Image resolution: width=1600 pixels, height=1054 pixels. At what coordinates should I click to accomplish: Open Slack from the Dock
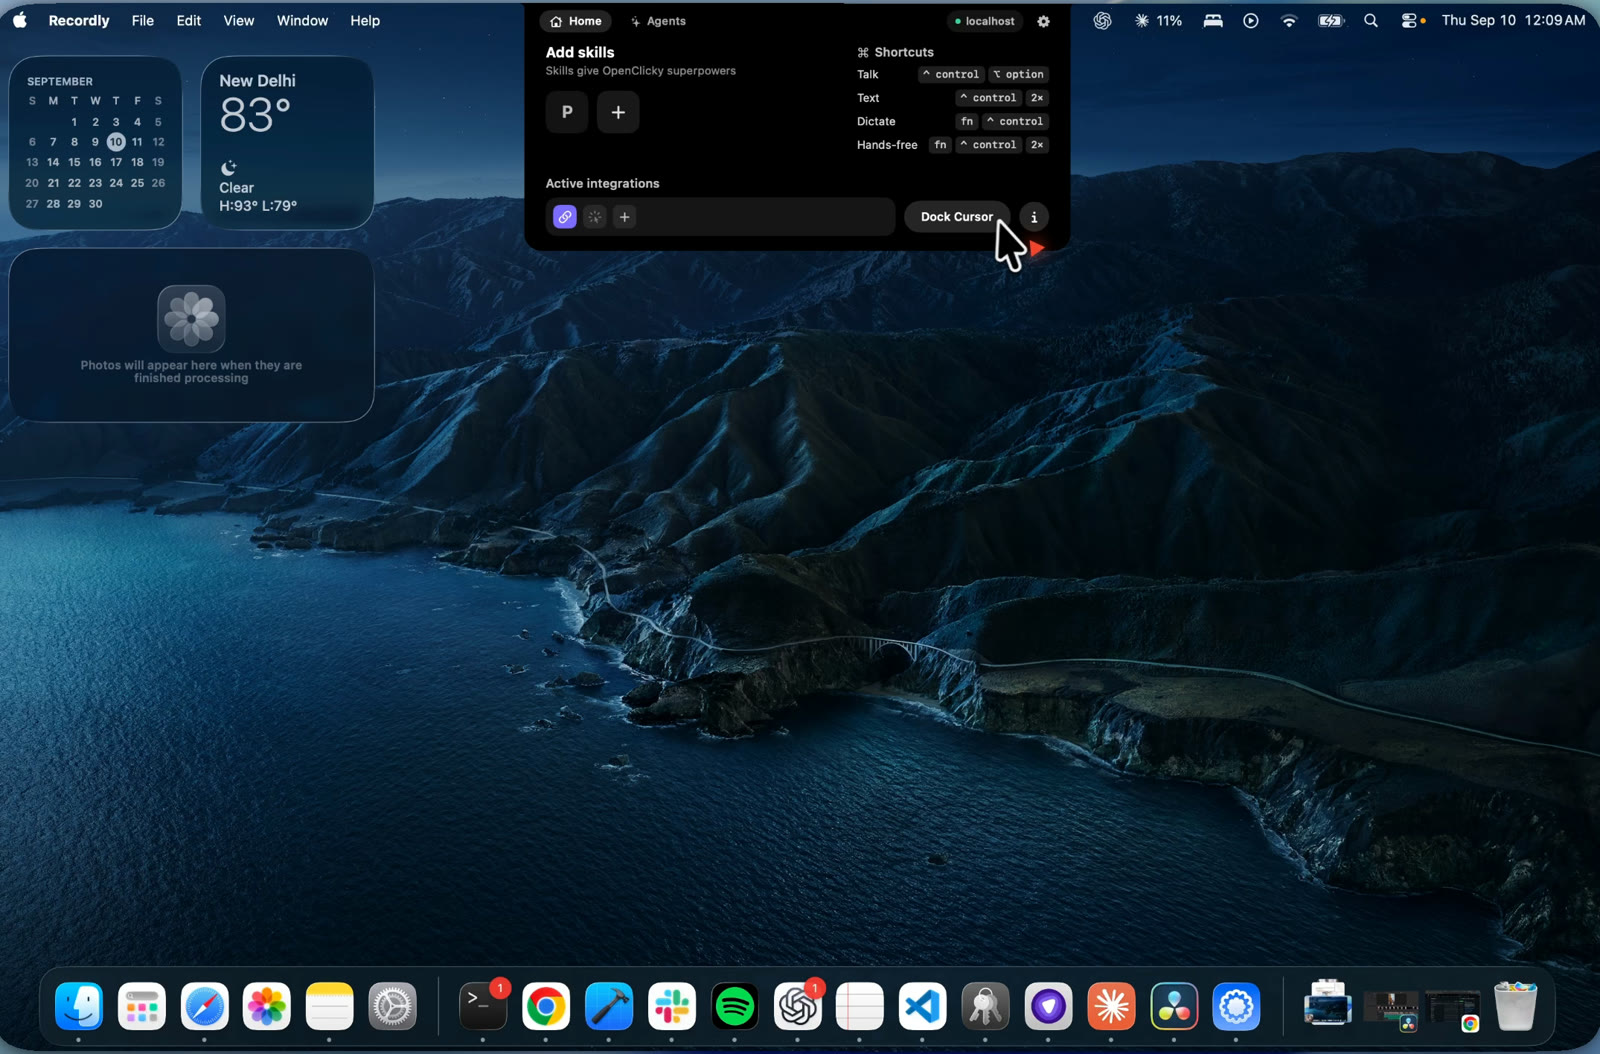tap(672, 1006)
